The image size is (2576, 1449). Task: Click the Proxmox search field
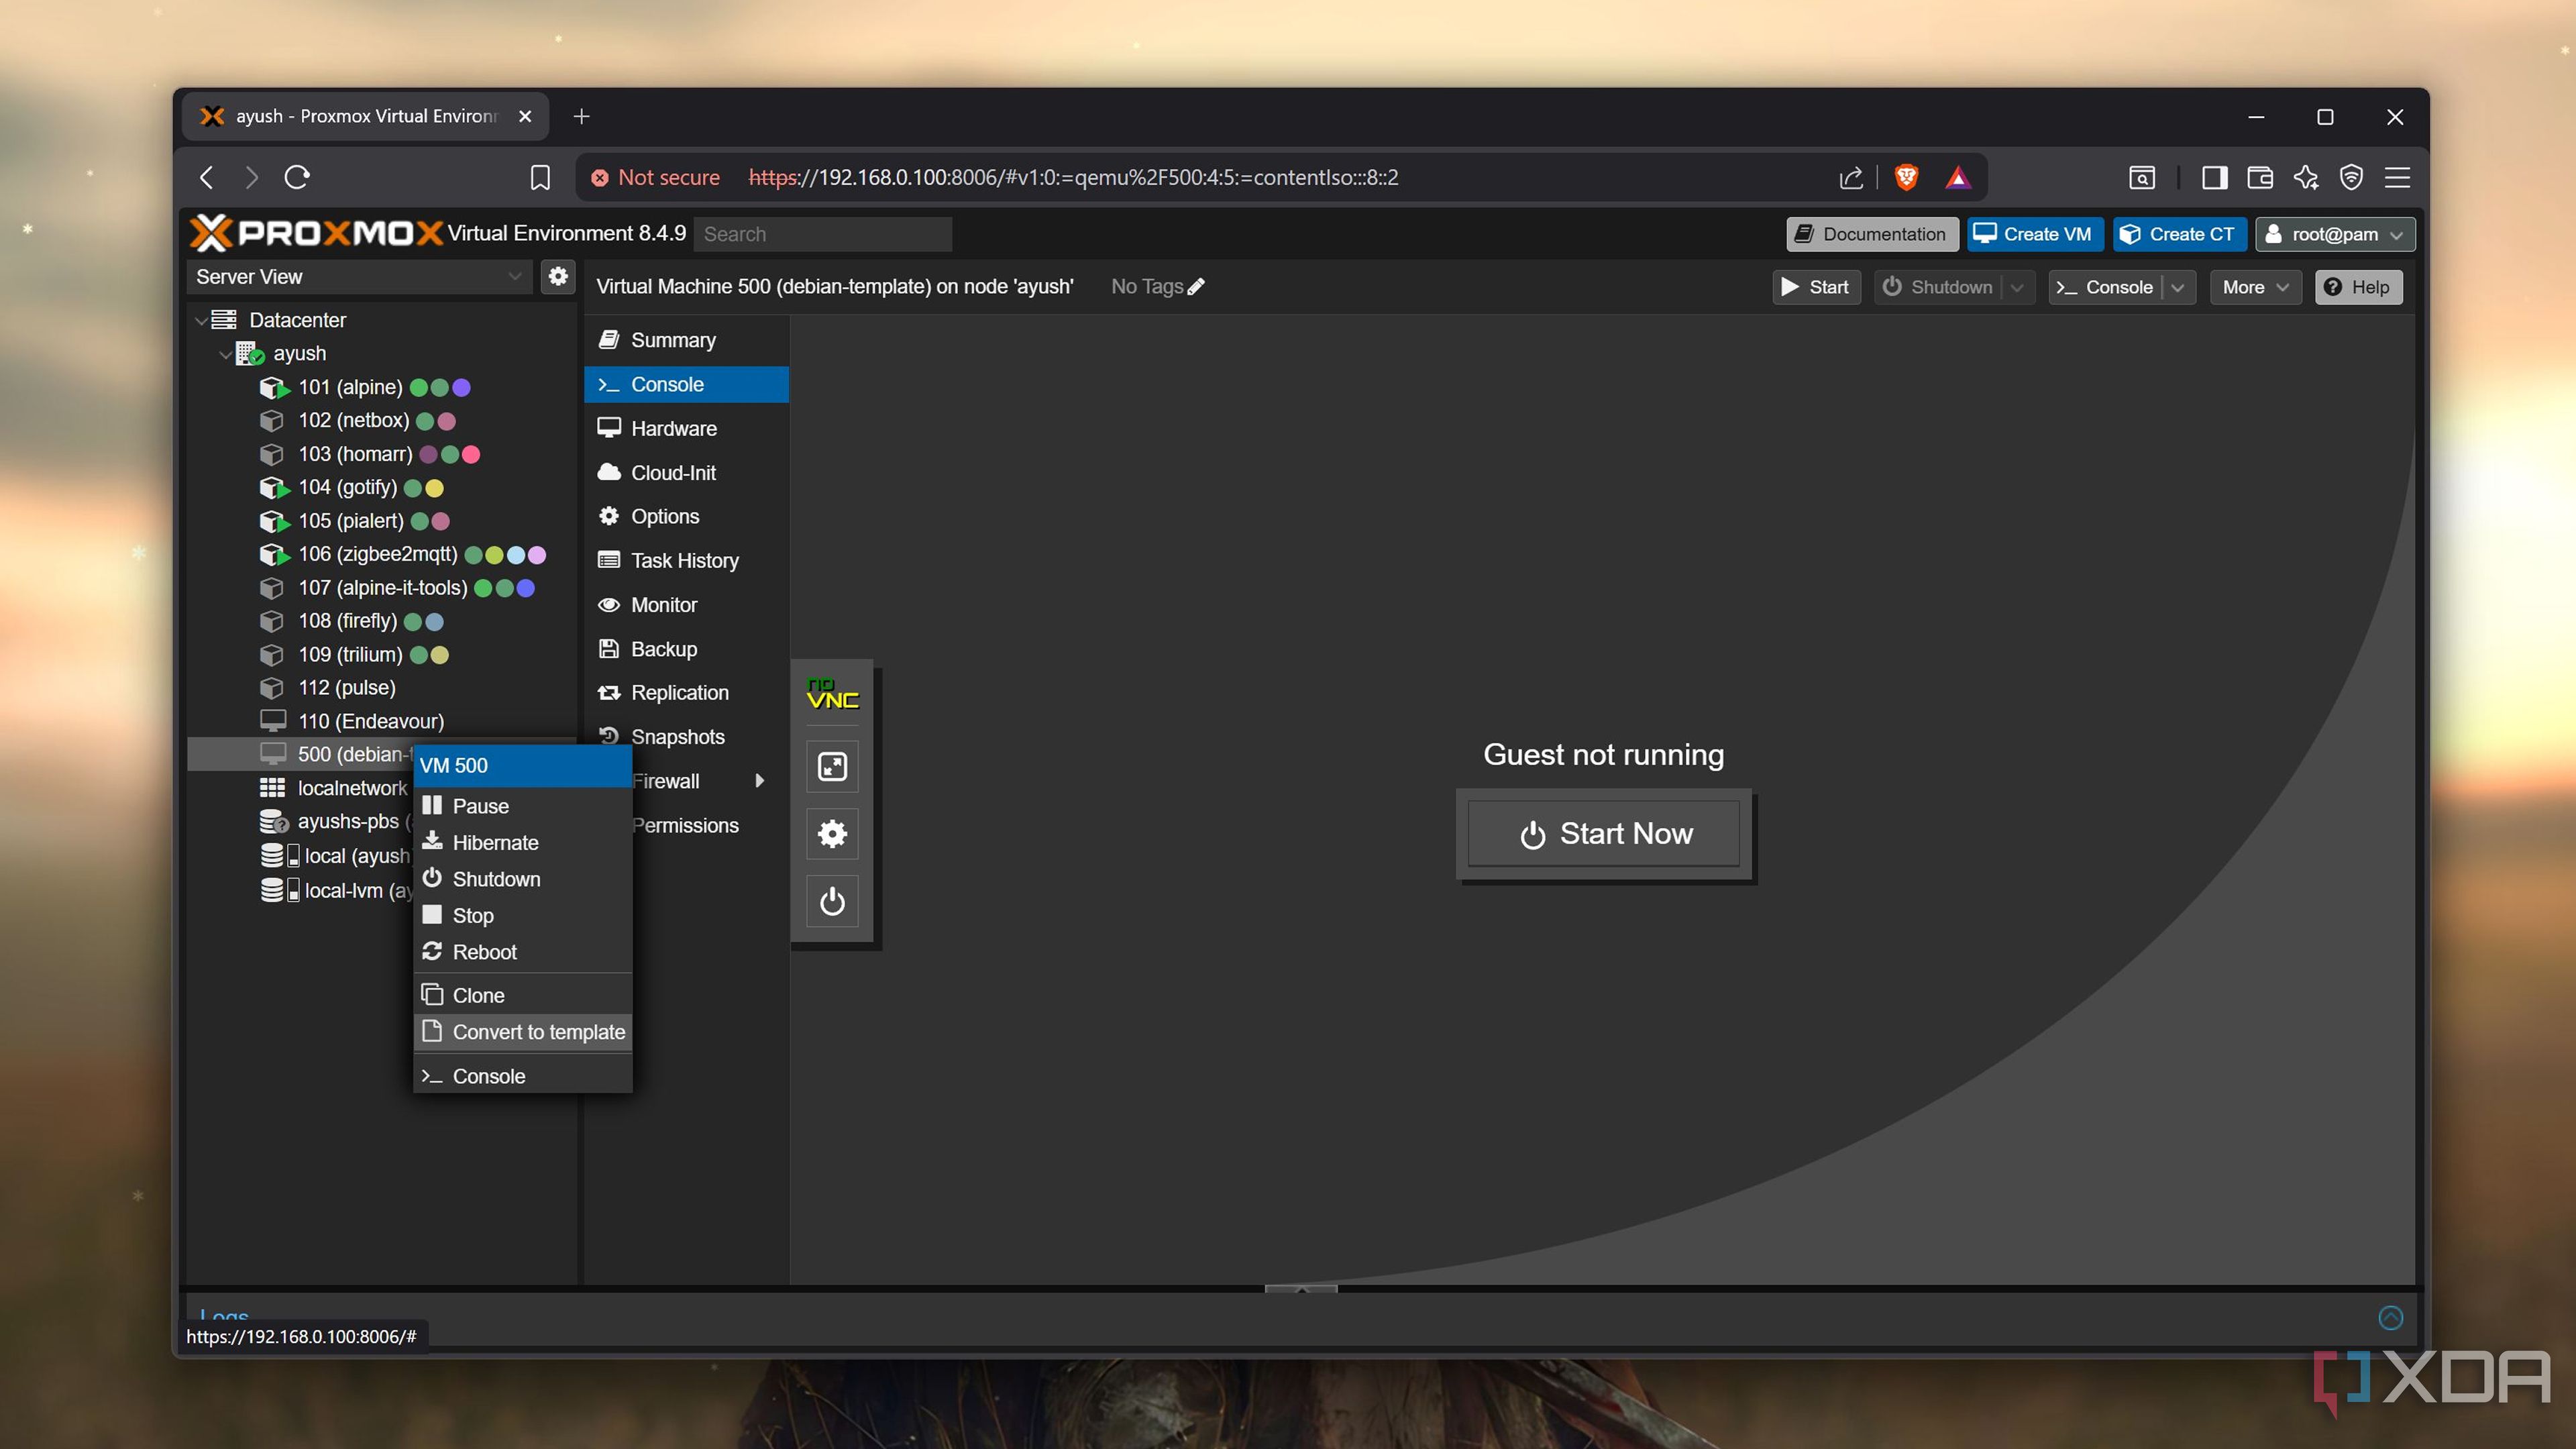tap(822, 234)
